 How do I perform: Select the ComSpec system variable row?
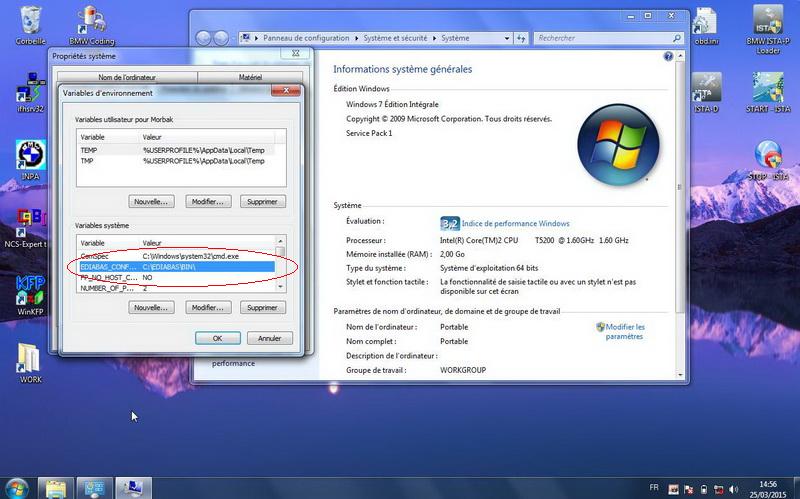pyautogui.click(x=176, y=256)
